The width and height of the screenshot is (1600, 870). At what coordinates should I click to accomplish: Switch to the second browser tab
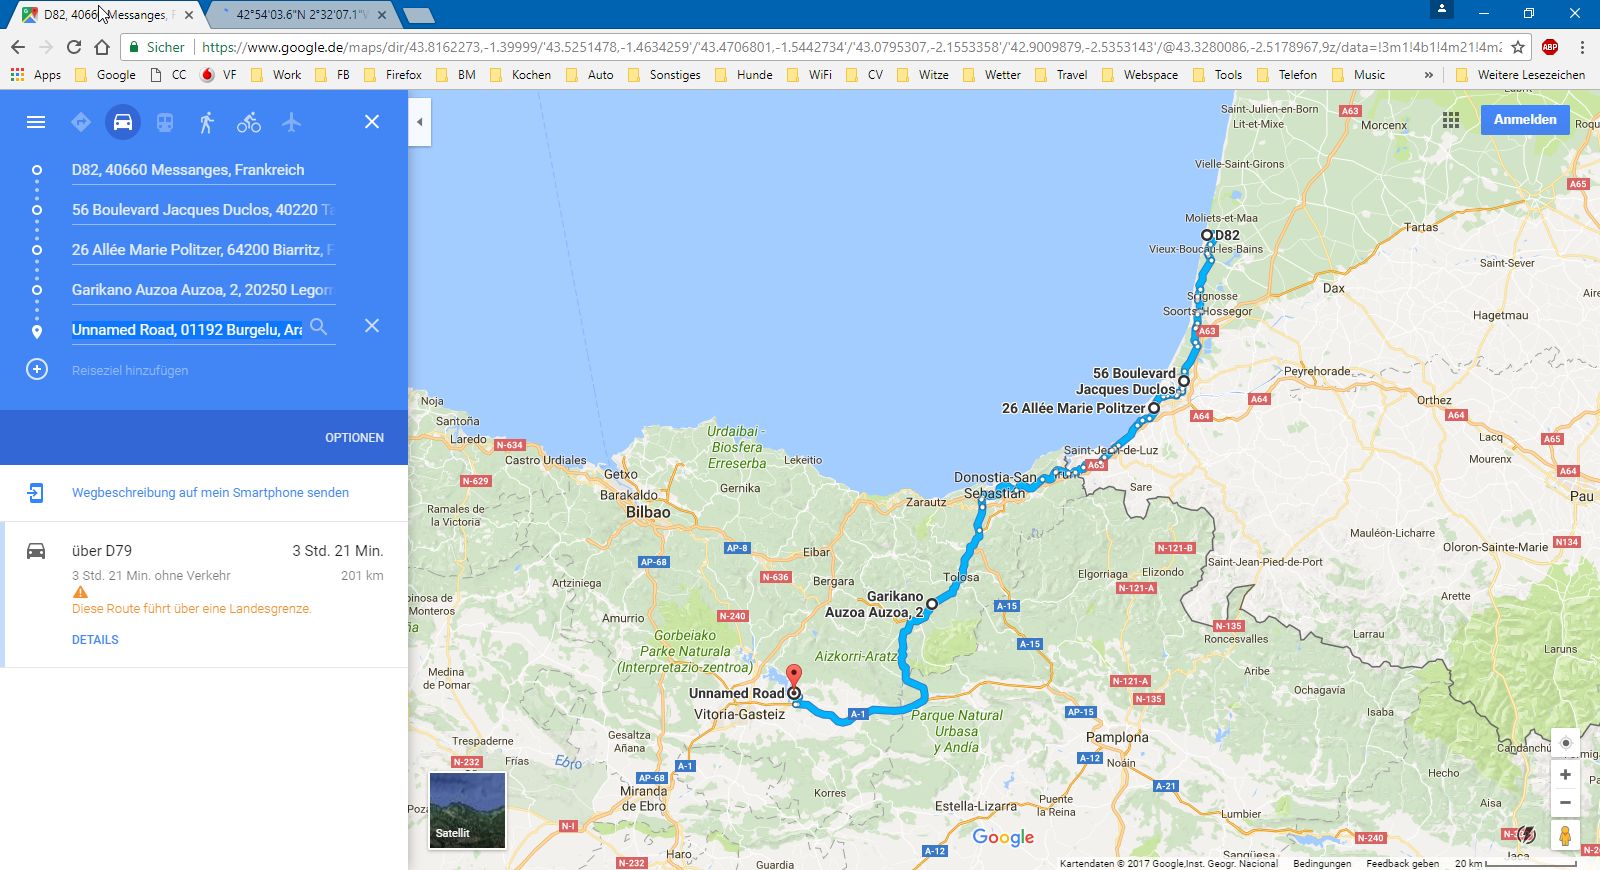coord(300,15)
